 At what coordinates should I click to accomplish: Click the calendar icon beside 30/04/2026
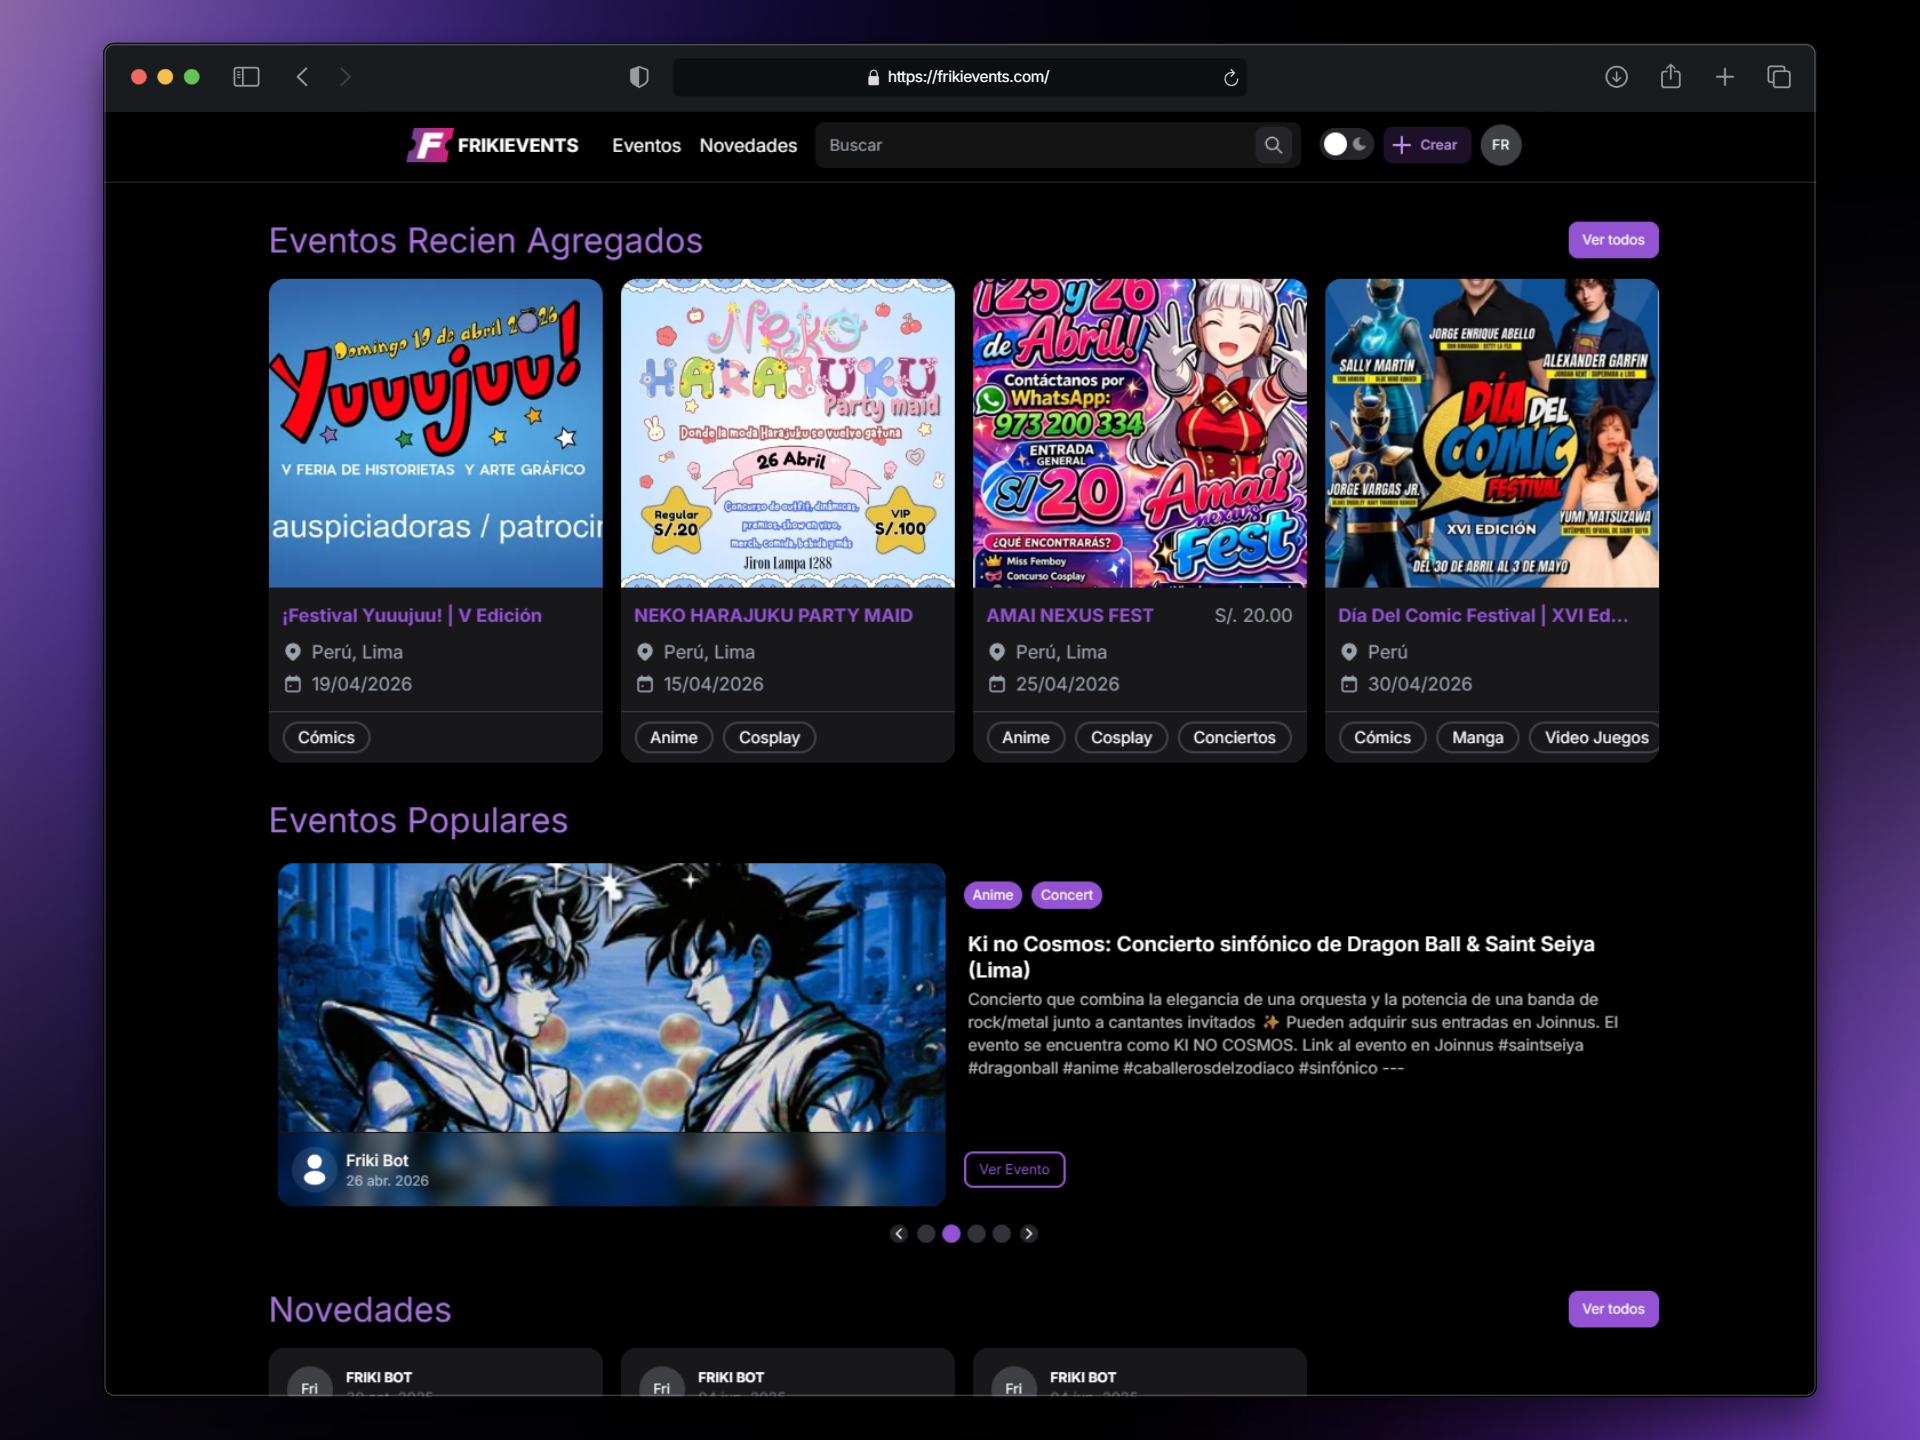pyautogui.click(x=1349, y=684)
